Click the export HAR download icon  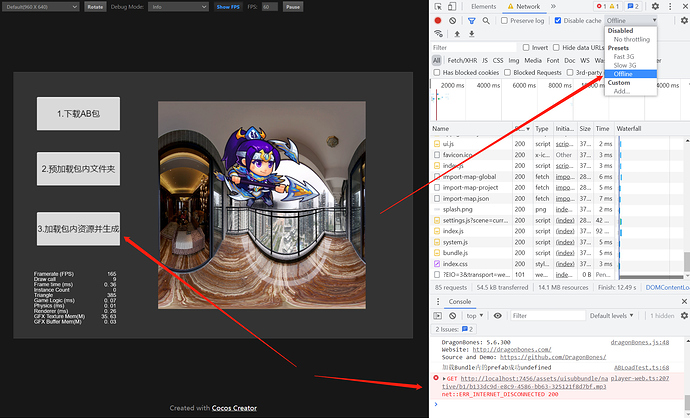(472, 33)
